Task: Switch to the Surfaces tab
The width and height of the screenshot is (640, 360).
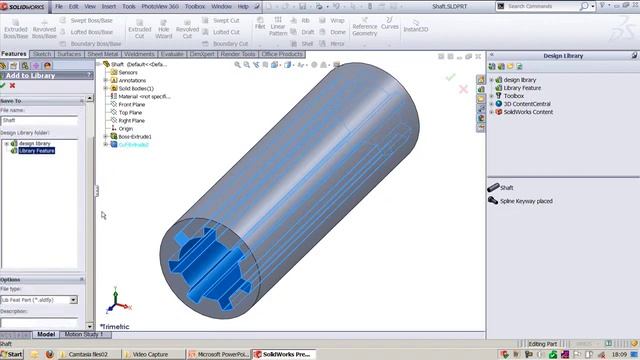Action: (69, 54)
